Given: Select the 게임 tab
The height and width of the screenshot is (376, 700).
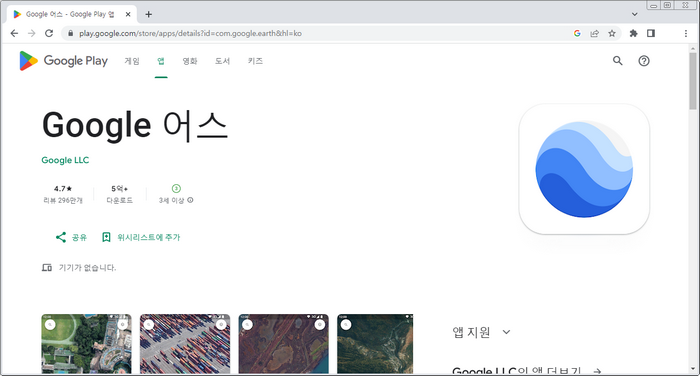Looking at the screenshot, I should (x=132, y=61).
